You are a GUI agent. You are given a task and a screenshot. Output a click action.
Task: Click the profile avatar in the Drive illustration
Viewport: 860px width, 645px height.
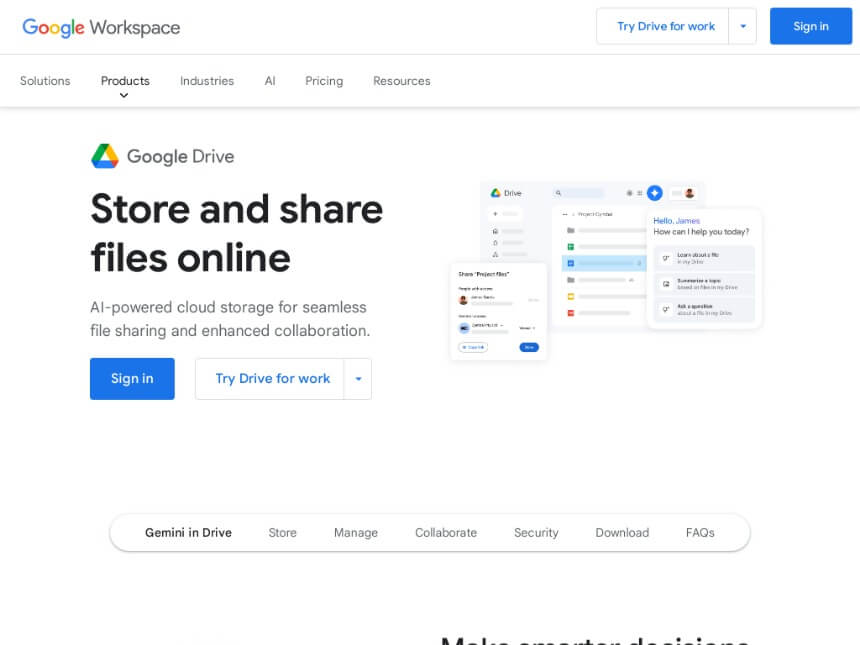coord(689,193)
